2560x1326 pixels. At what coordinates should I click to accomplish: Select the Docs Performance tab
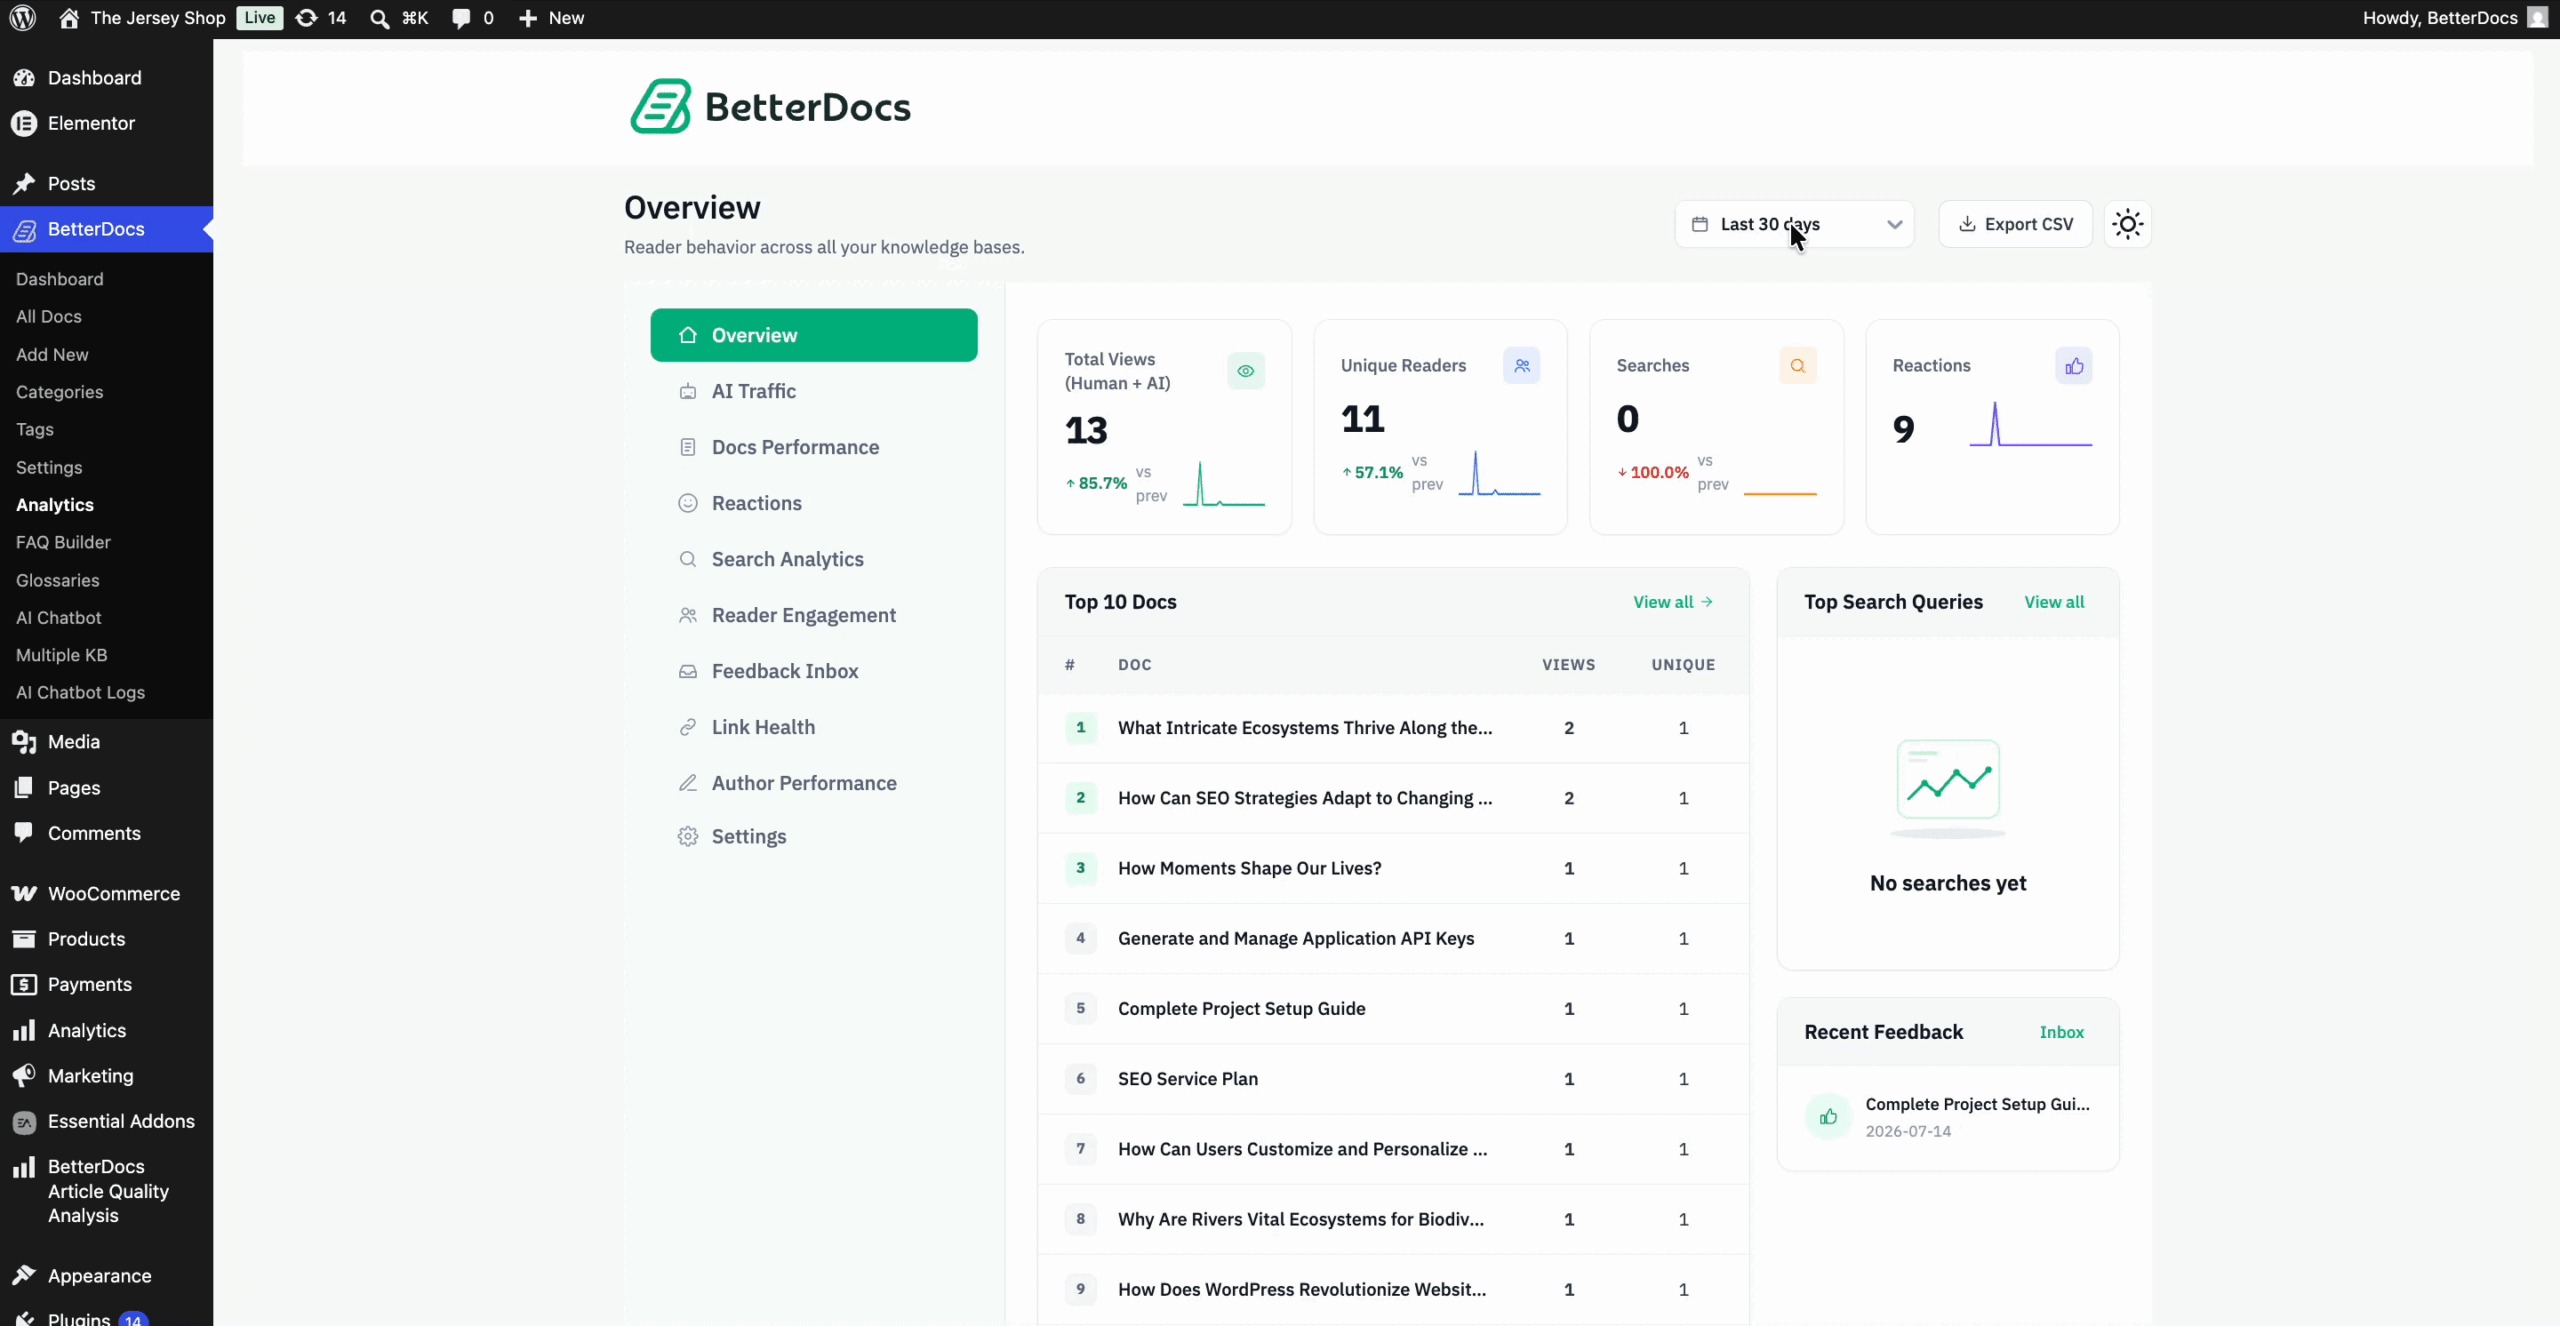tap(813, 447)
